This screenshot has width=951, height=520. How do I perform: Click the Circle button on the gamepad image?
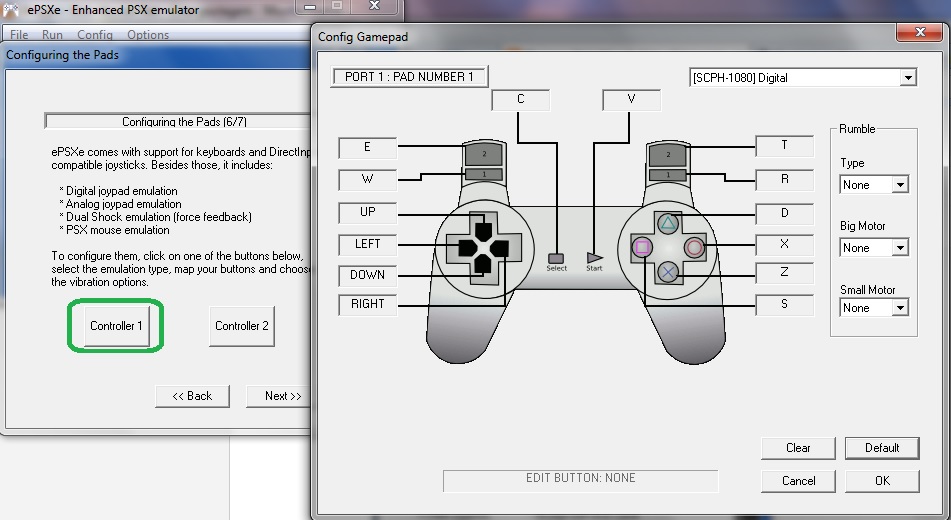tap(694, 247)
